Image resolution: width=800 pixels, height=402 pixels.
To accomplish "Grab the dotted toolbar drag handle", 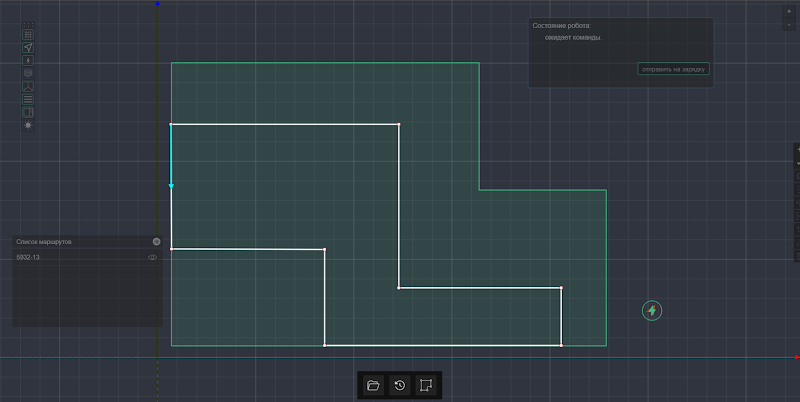I will [x=28, y=24].
